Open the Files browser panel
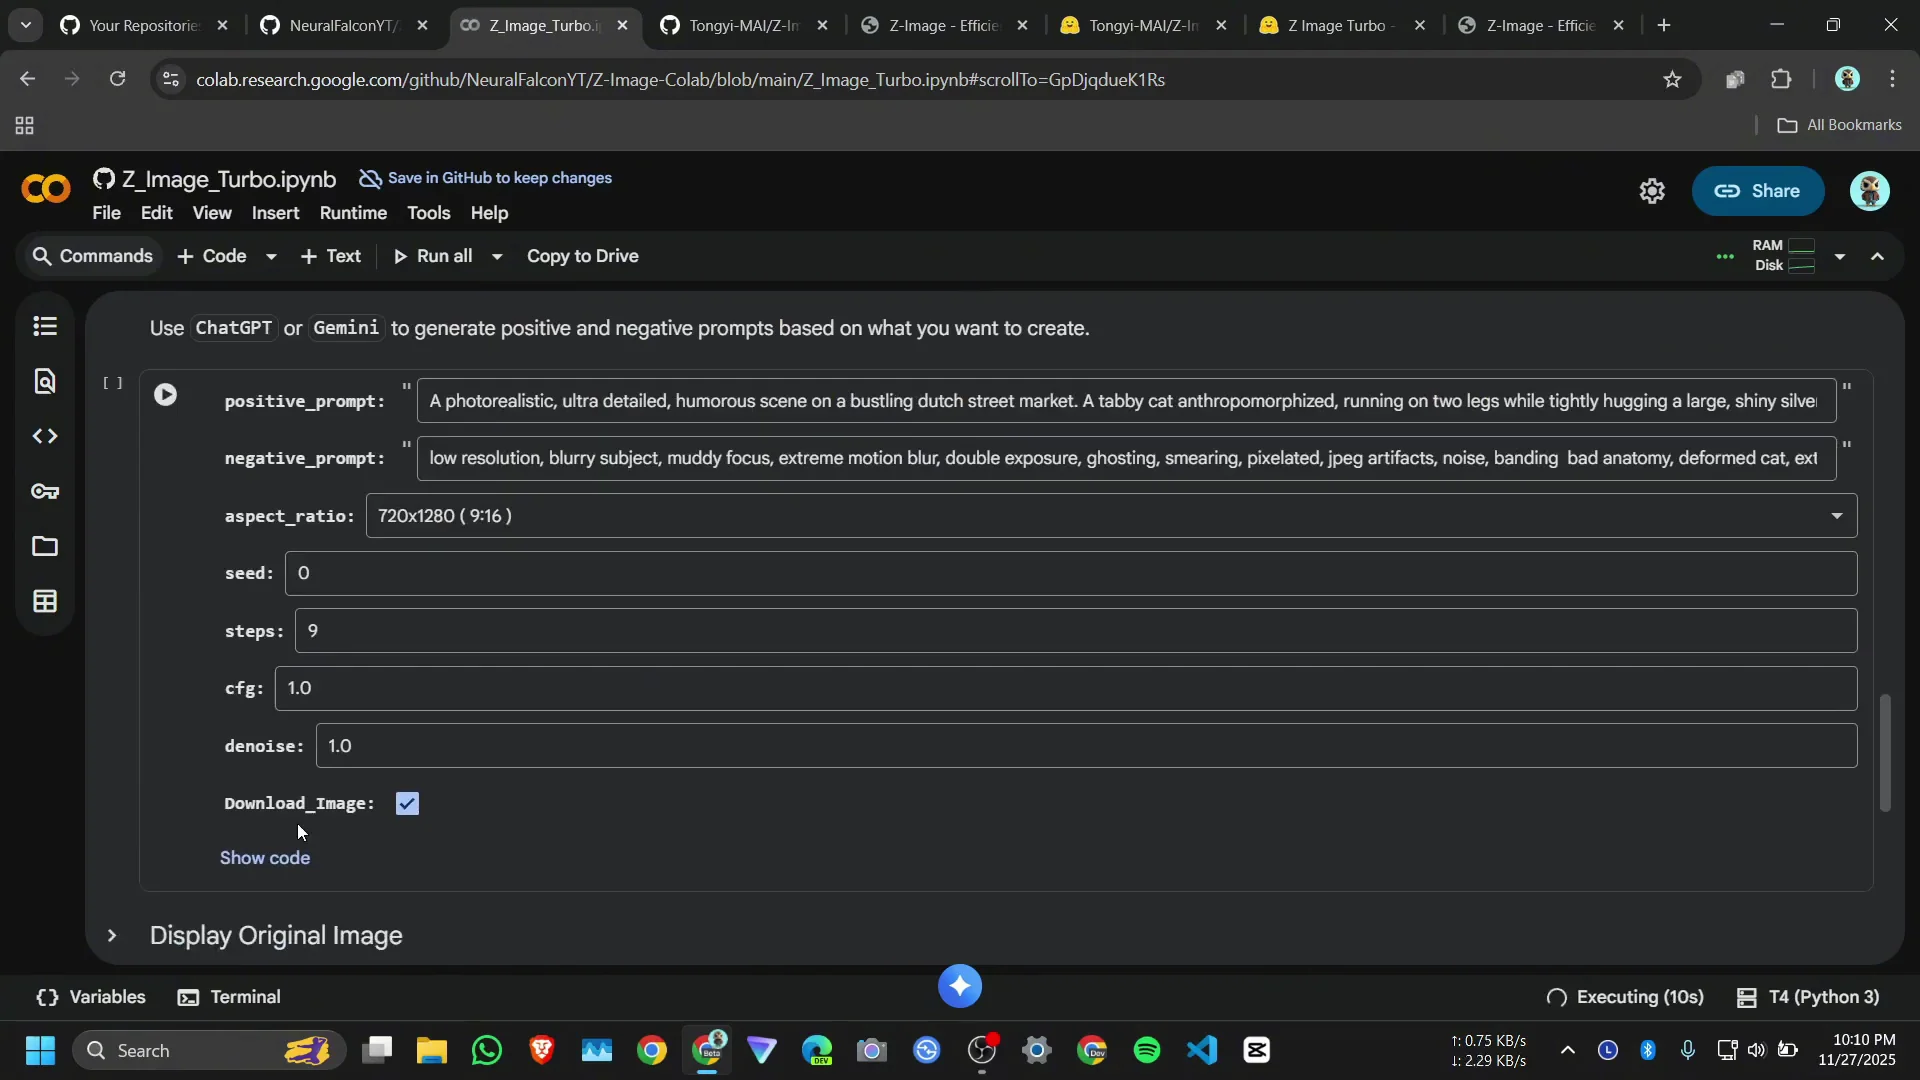This screenshot has width=1920, height=1080. pyautogui.click(x=45, y=546)
